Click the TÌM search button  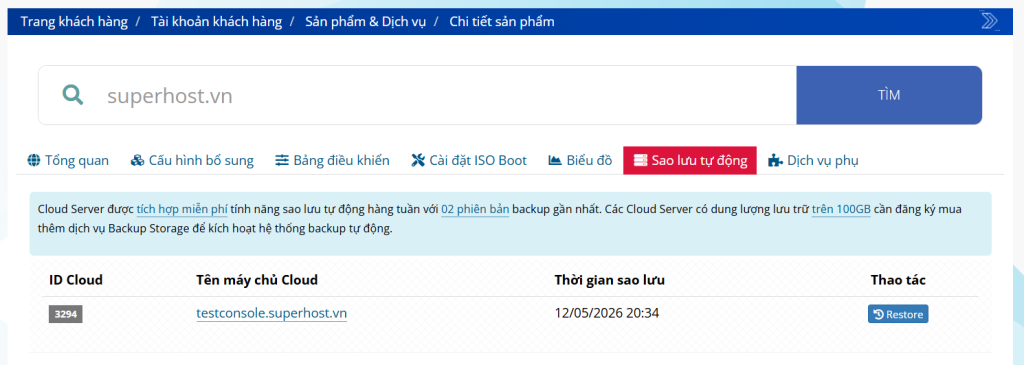pos(889,95)
